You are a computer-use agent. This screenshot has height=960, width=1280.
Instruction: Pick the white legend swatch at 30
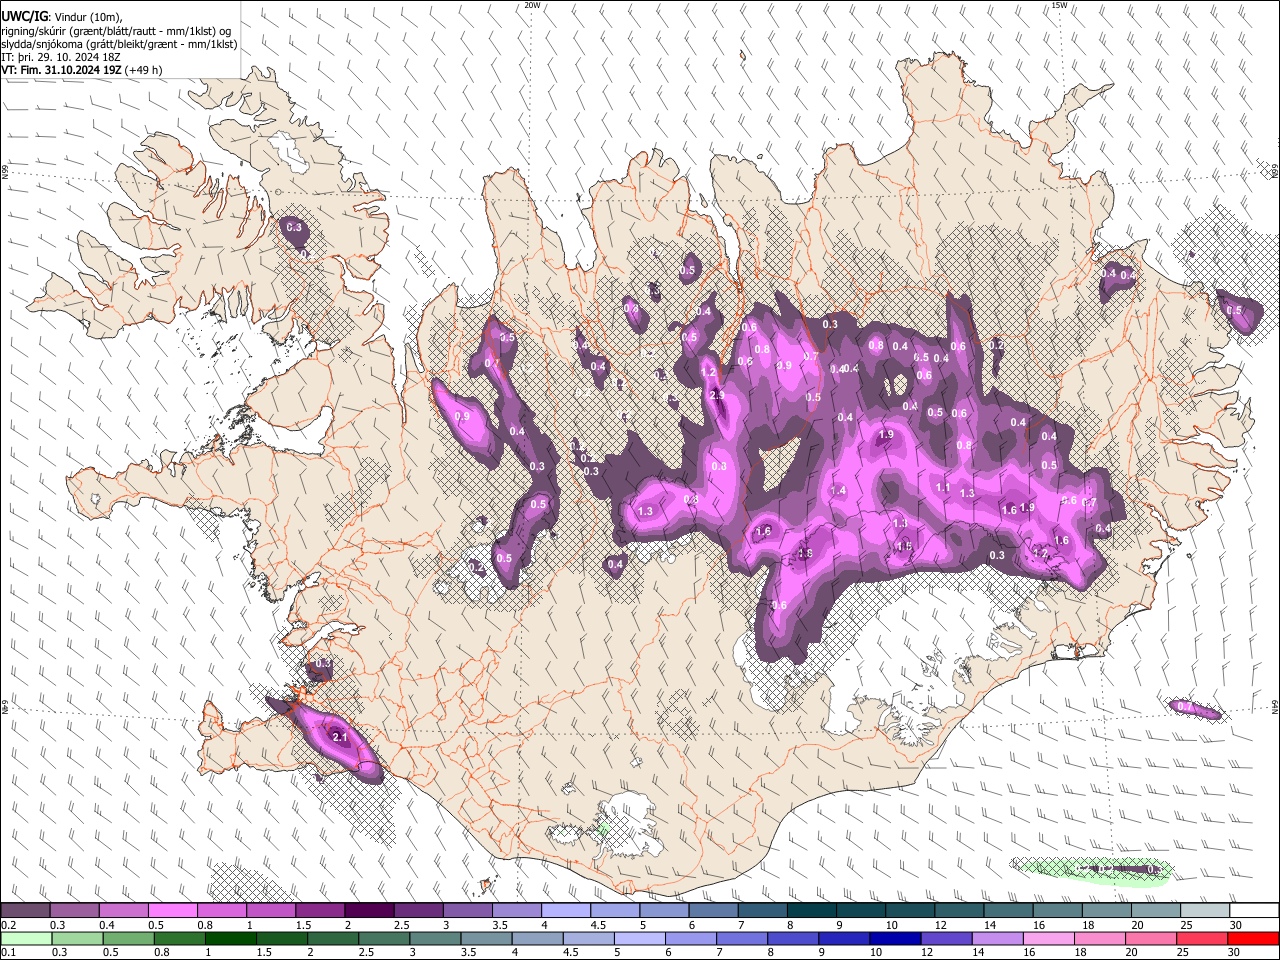(x=1254, y=911)
